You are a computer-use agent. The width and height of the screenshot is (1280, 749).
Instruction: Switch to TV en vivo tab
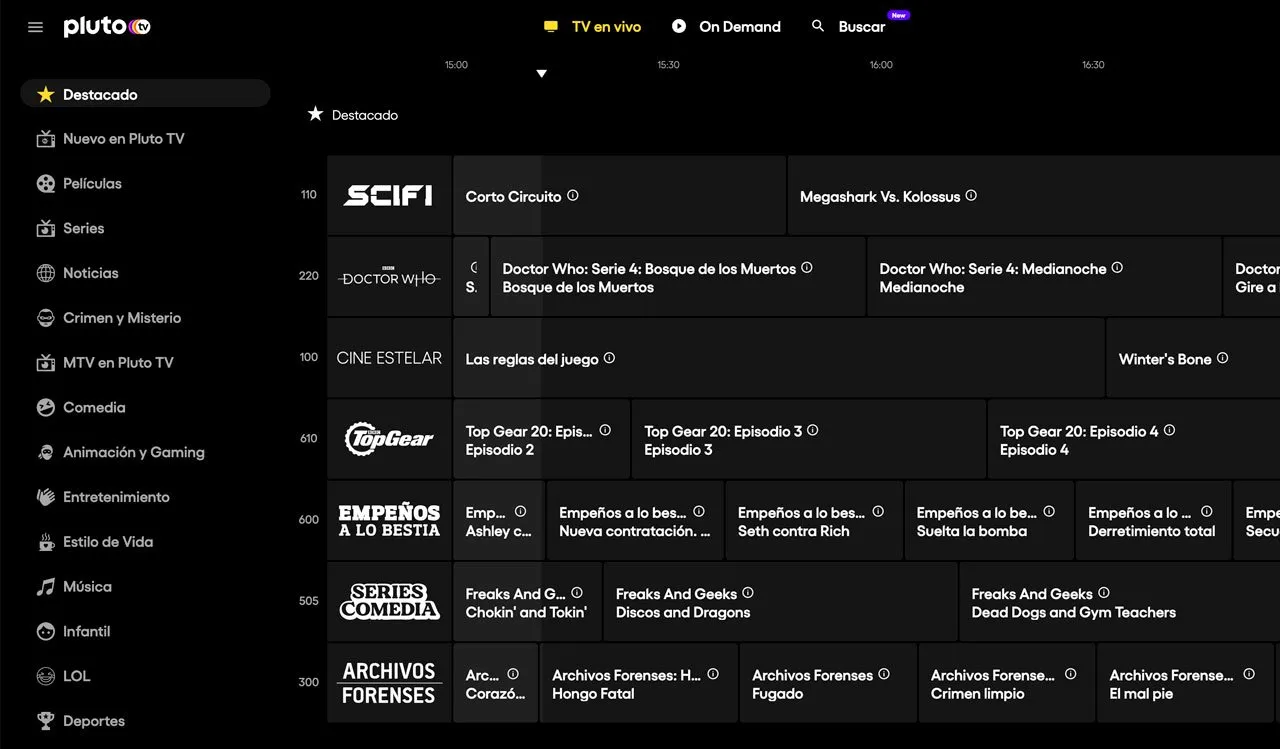[592, 27]
